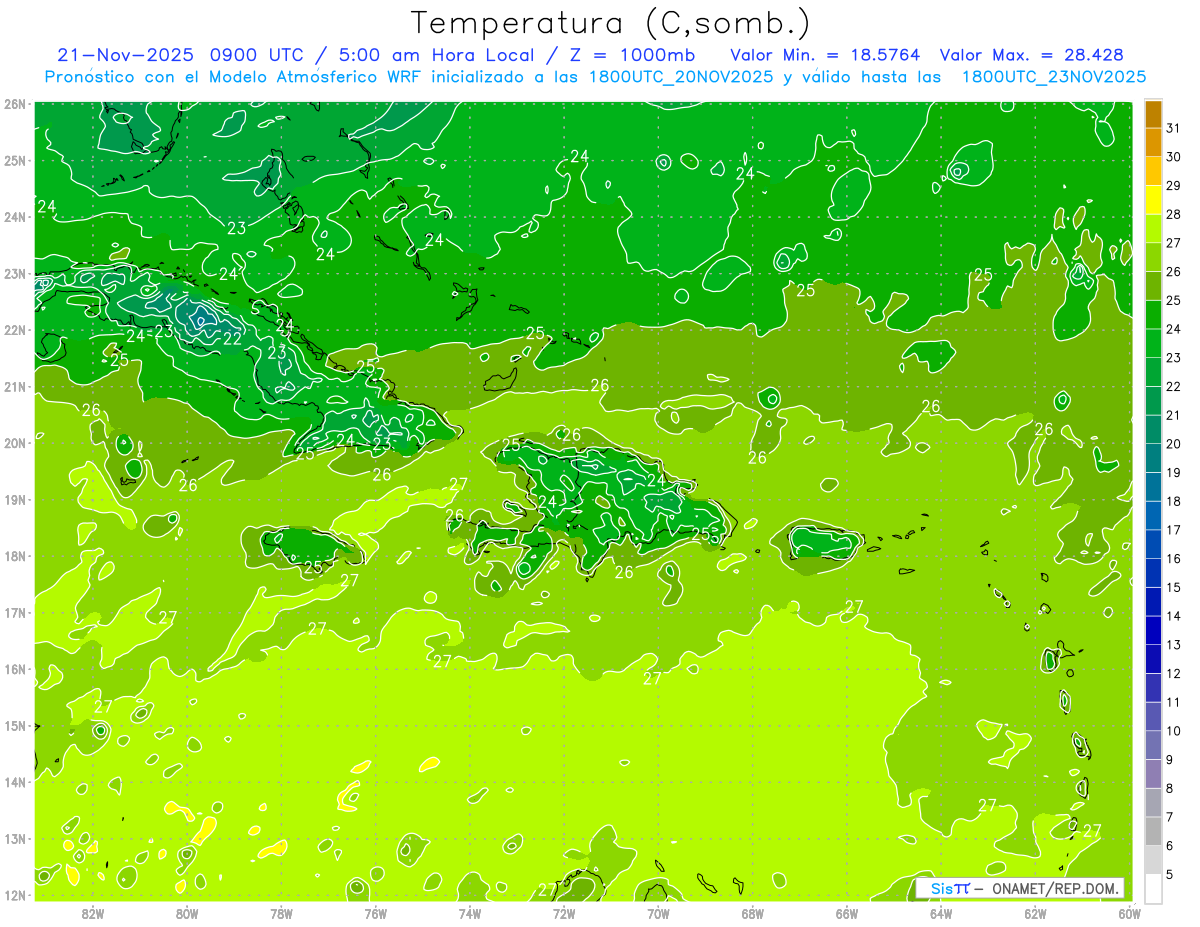Click the '28' value on color legend
1200x927 pixels.
pos(1173,214)
